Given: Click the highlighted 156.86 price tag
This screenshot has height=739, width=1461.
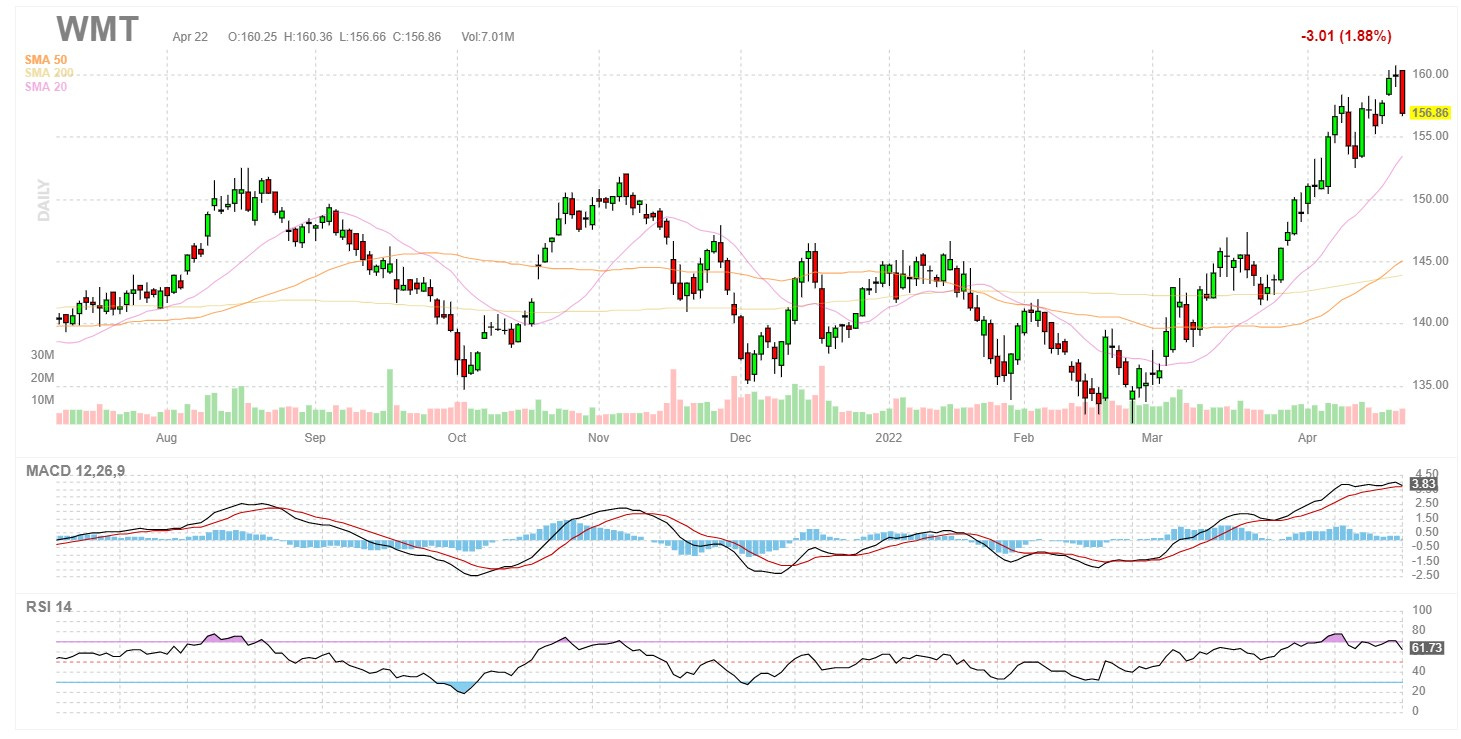Looking at the screenshot, I should pos(1430,113).
